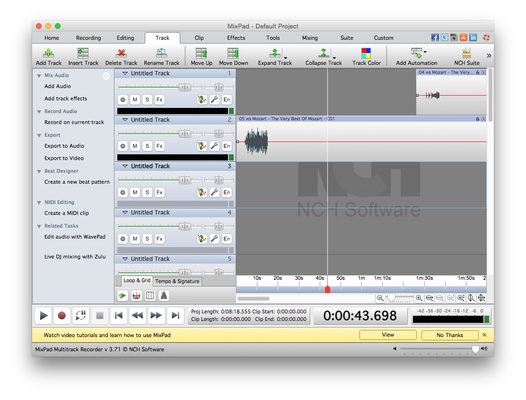Open the dropdown arrow beside Expand Track
Image resolution: width=526 pixels, height=400 pixels.
(285, 58)
